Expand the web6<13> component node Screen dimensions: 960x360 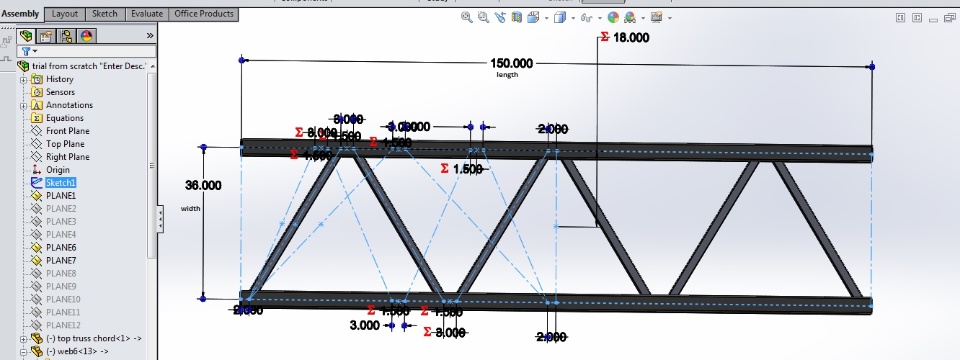(23, 352)
